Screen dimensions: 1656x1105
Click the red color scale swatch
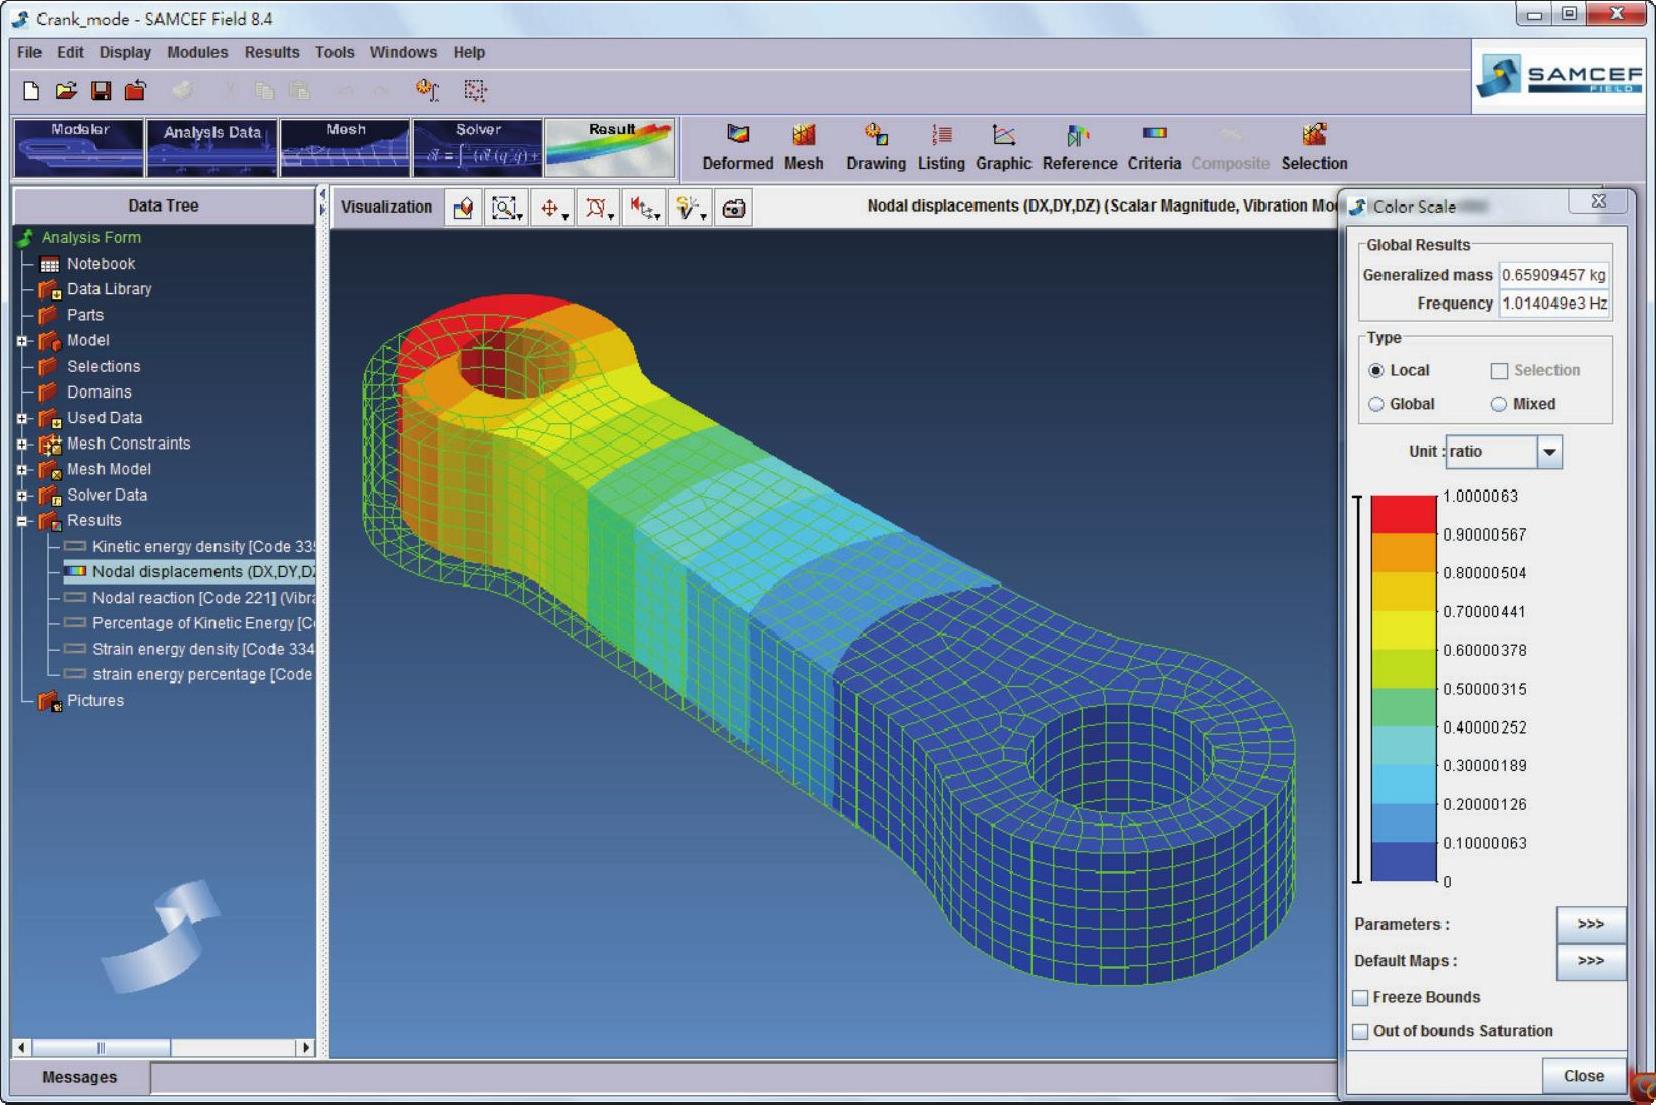pyautogui.click(x=1403, y=514)
